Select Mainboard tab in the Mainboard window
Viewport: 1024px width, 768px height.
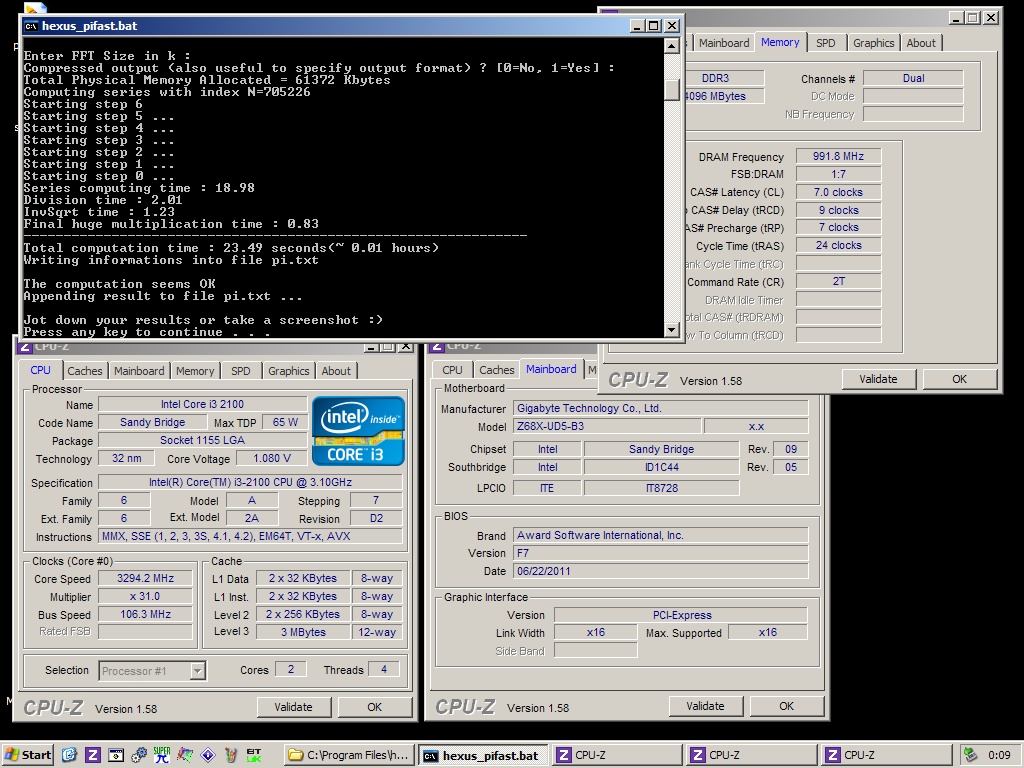(551, 369)
